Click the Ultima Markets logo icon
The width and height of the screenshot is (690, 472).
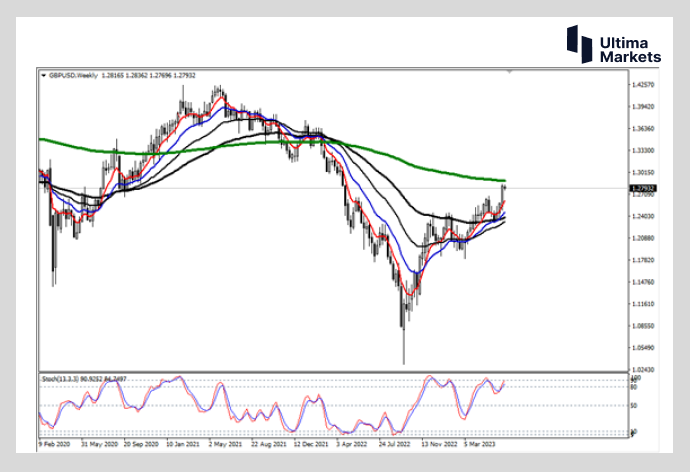click(x=573, y=40)
